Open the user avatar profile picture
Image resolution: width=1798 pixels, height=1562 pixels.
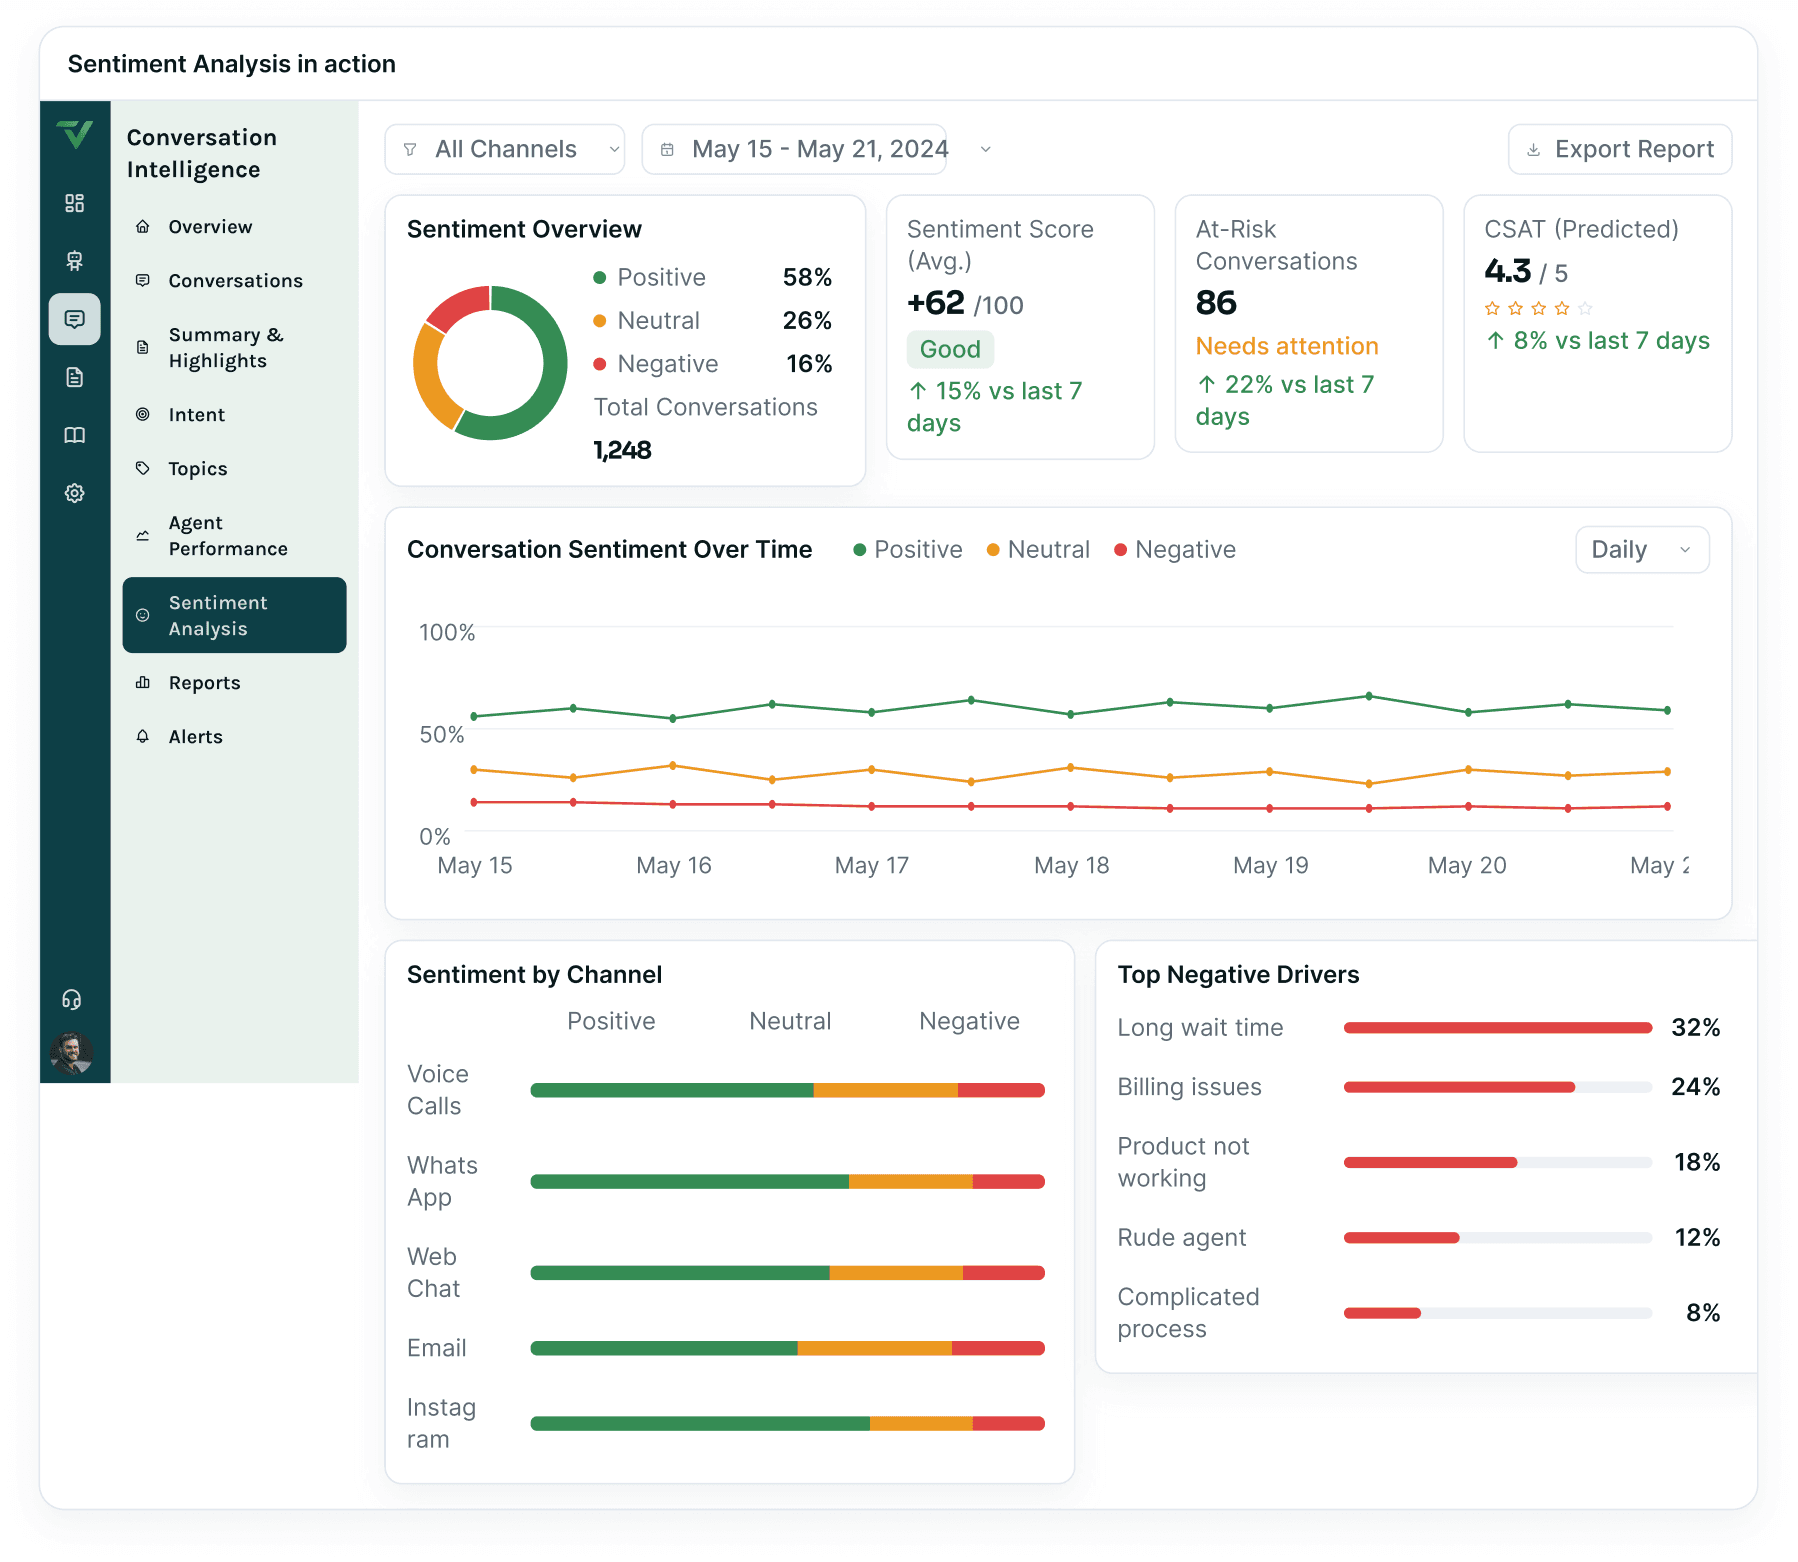(72, 1053)
